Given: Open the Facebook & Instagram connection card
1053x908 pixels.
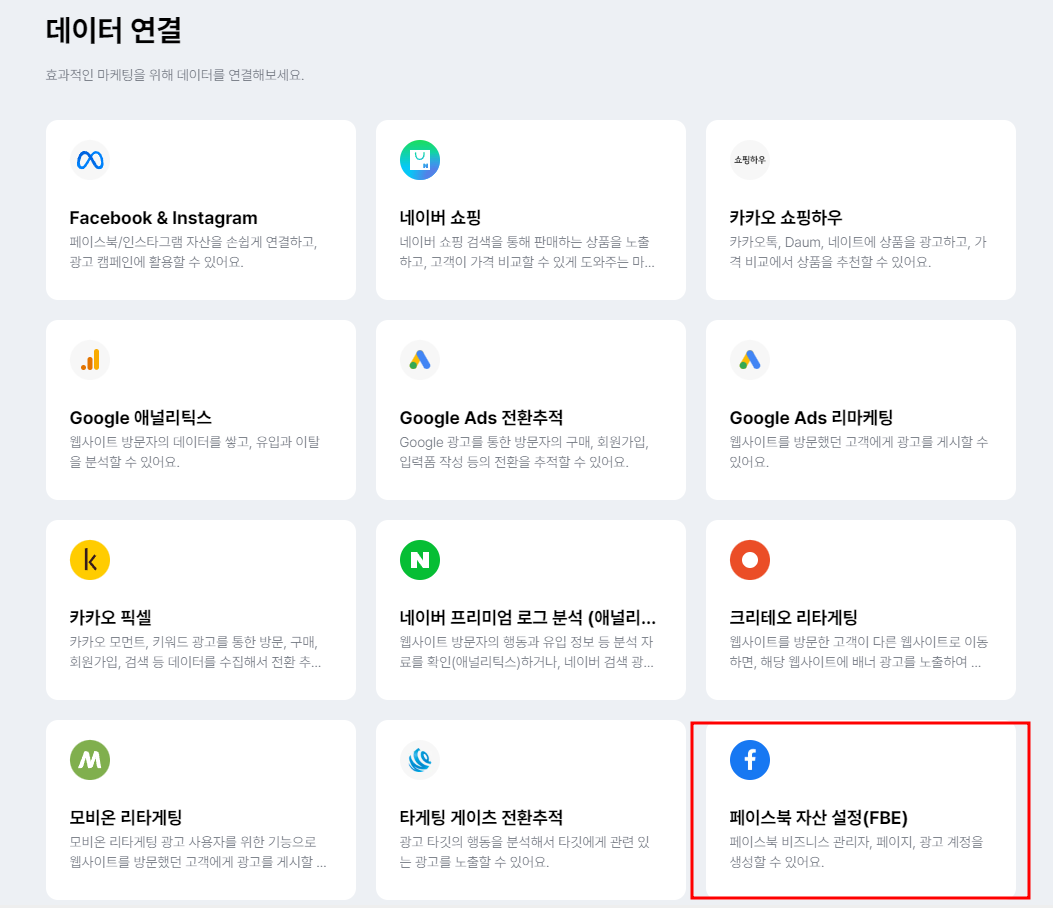Looking at the screenshot, I should pyautogui.click(x=200, y=209).
